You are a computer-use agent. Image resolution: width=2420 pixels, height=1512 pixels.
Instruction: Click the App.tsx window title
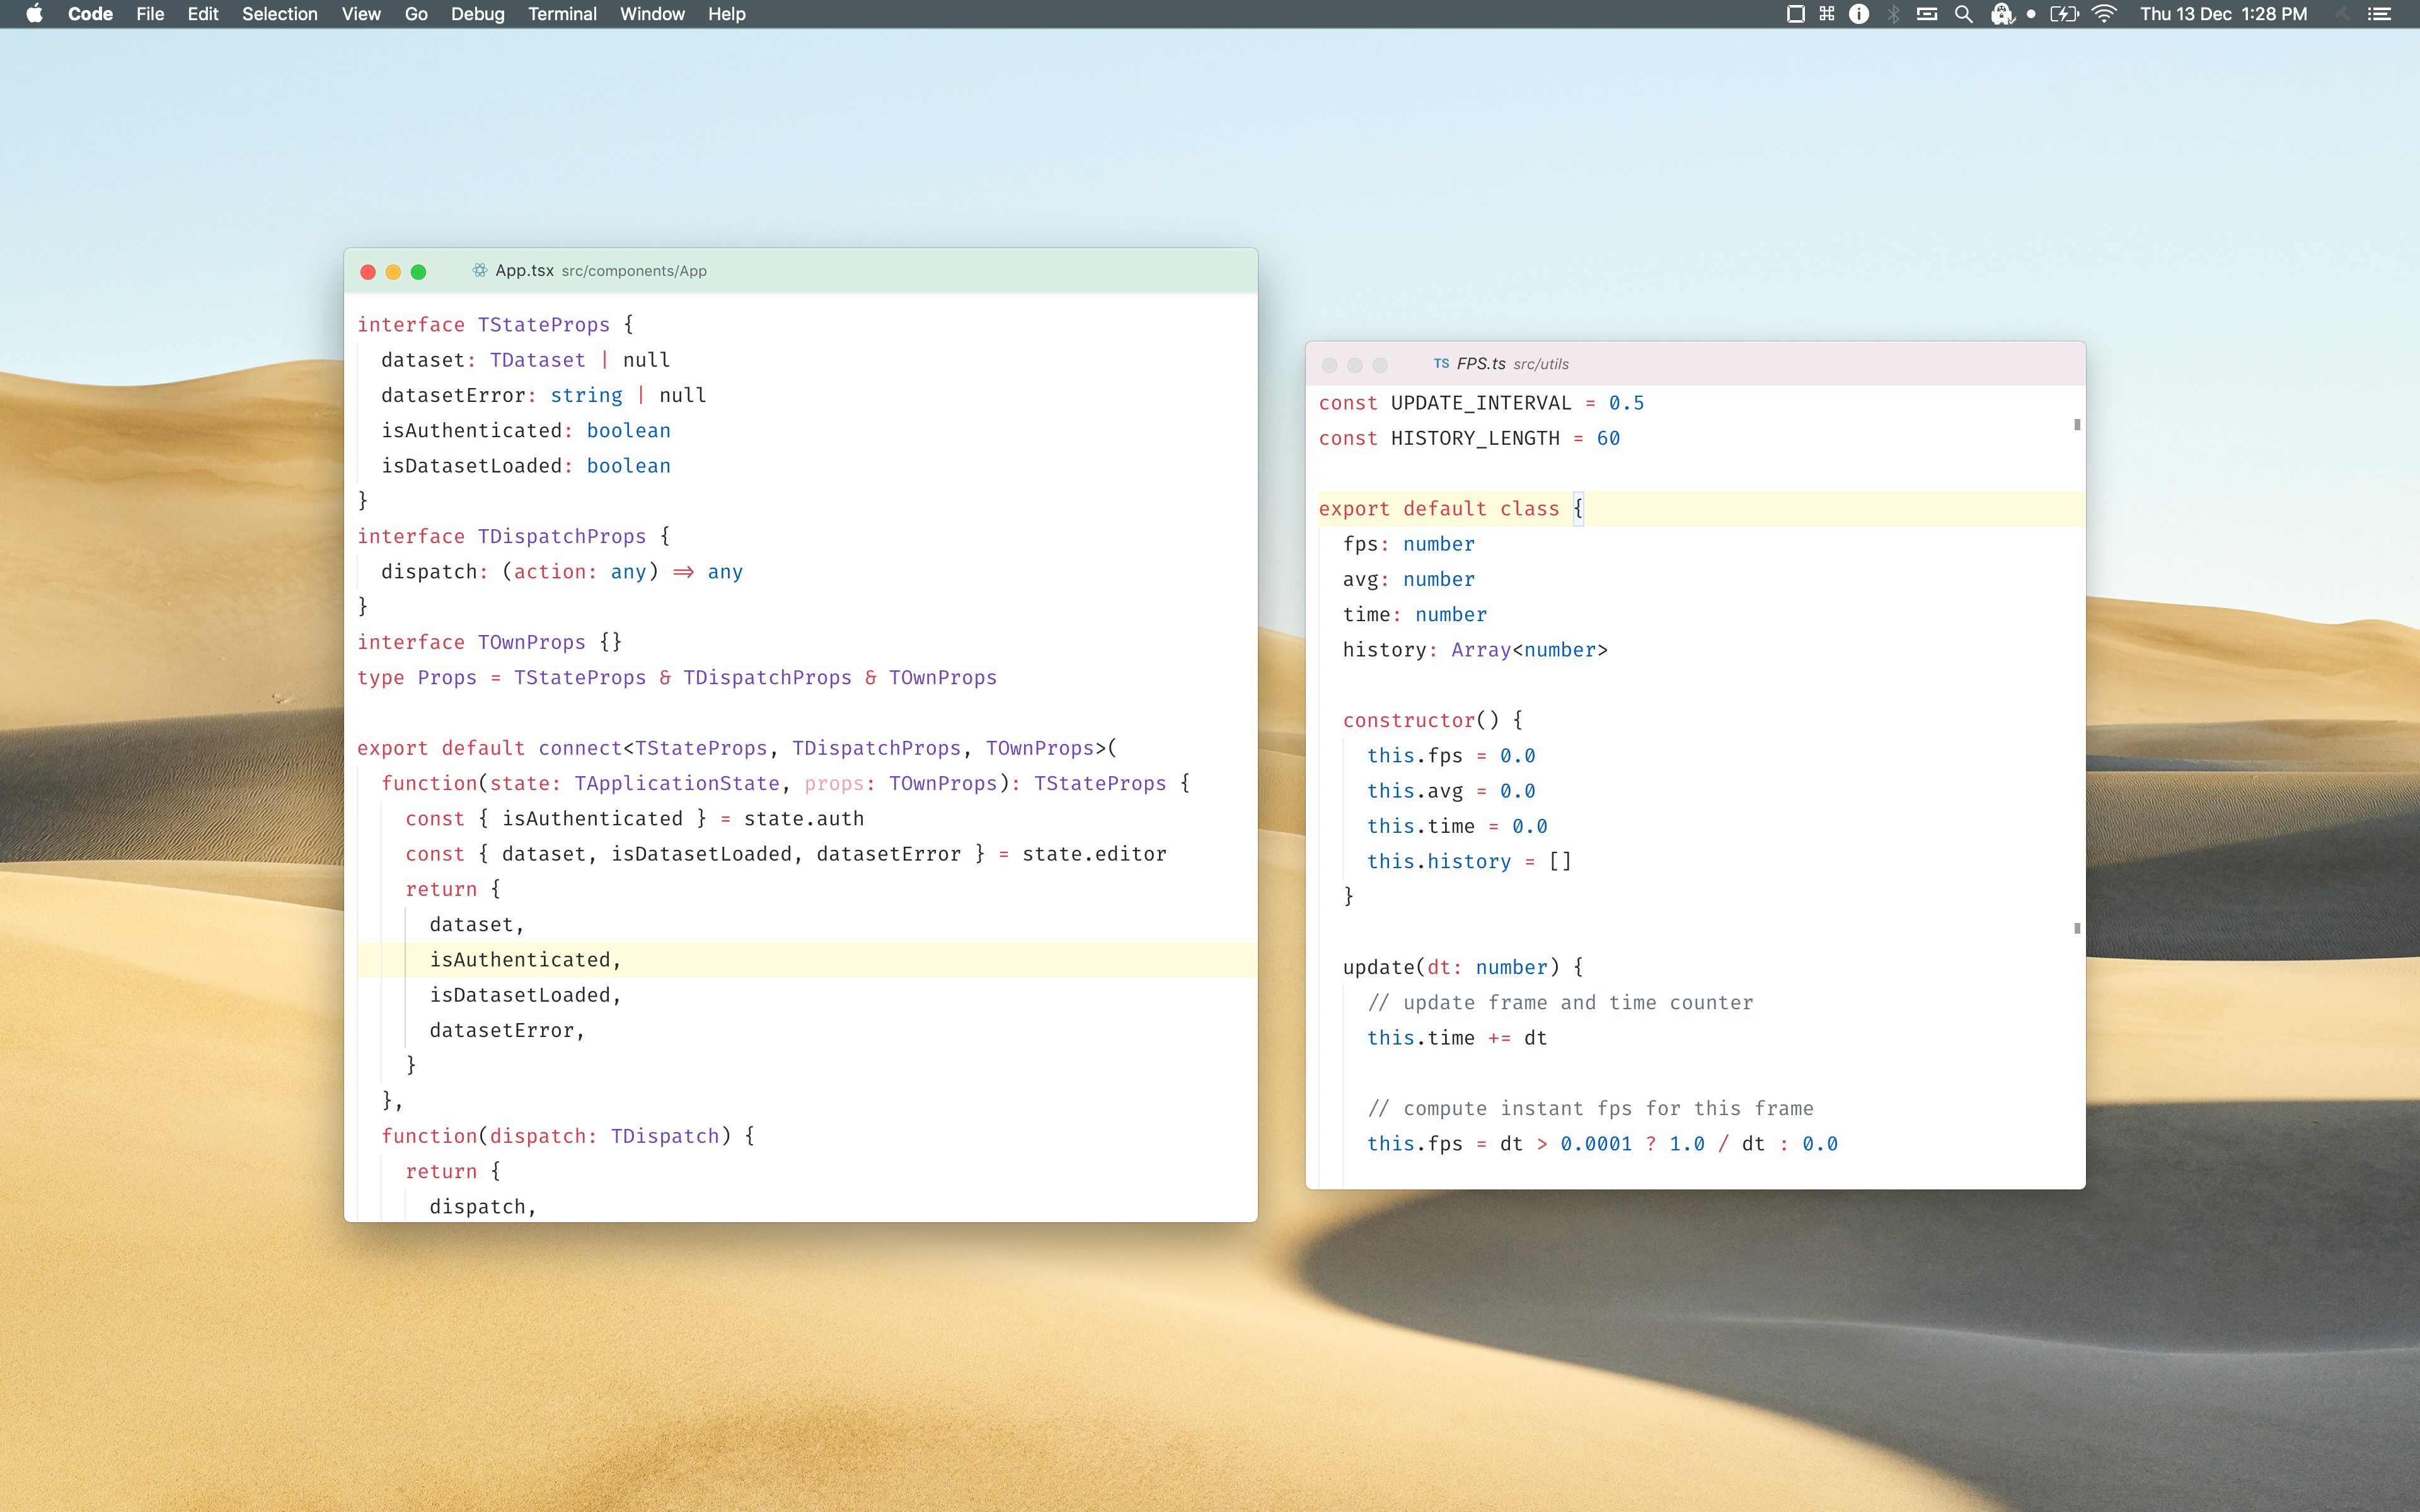point(524,271)
